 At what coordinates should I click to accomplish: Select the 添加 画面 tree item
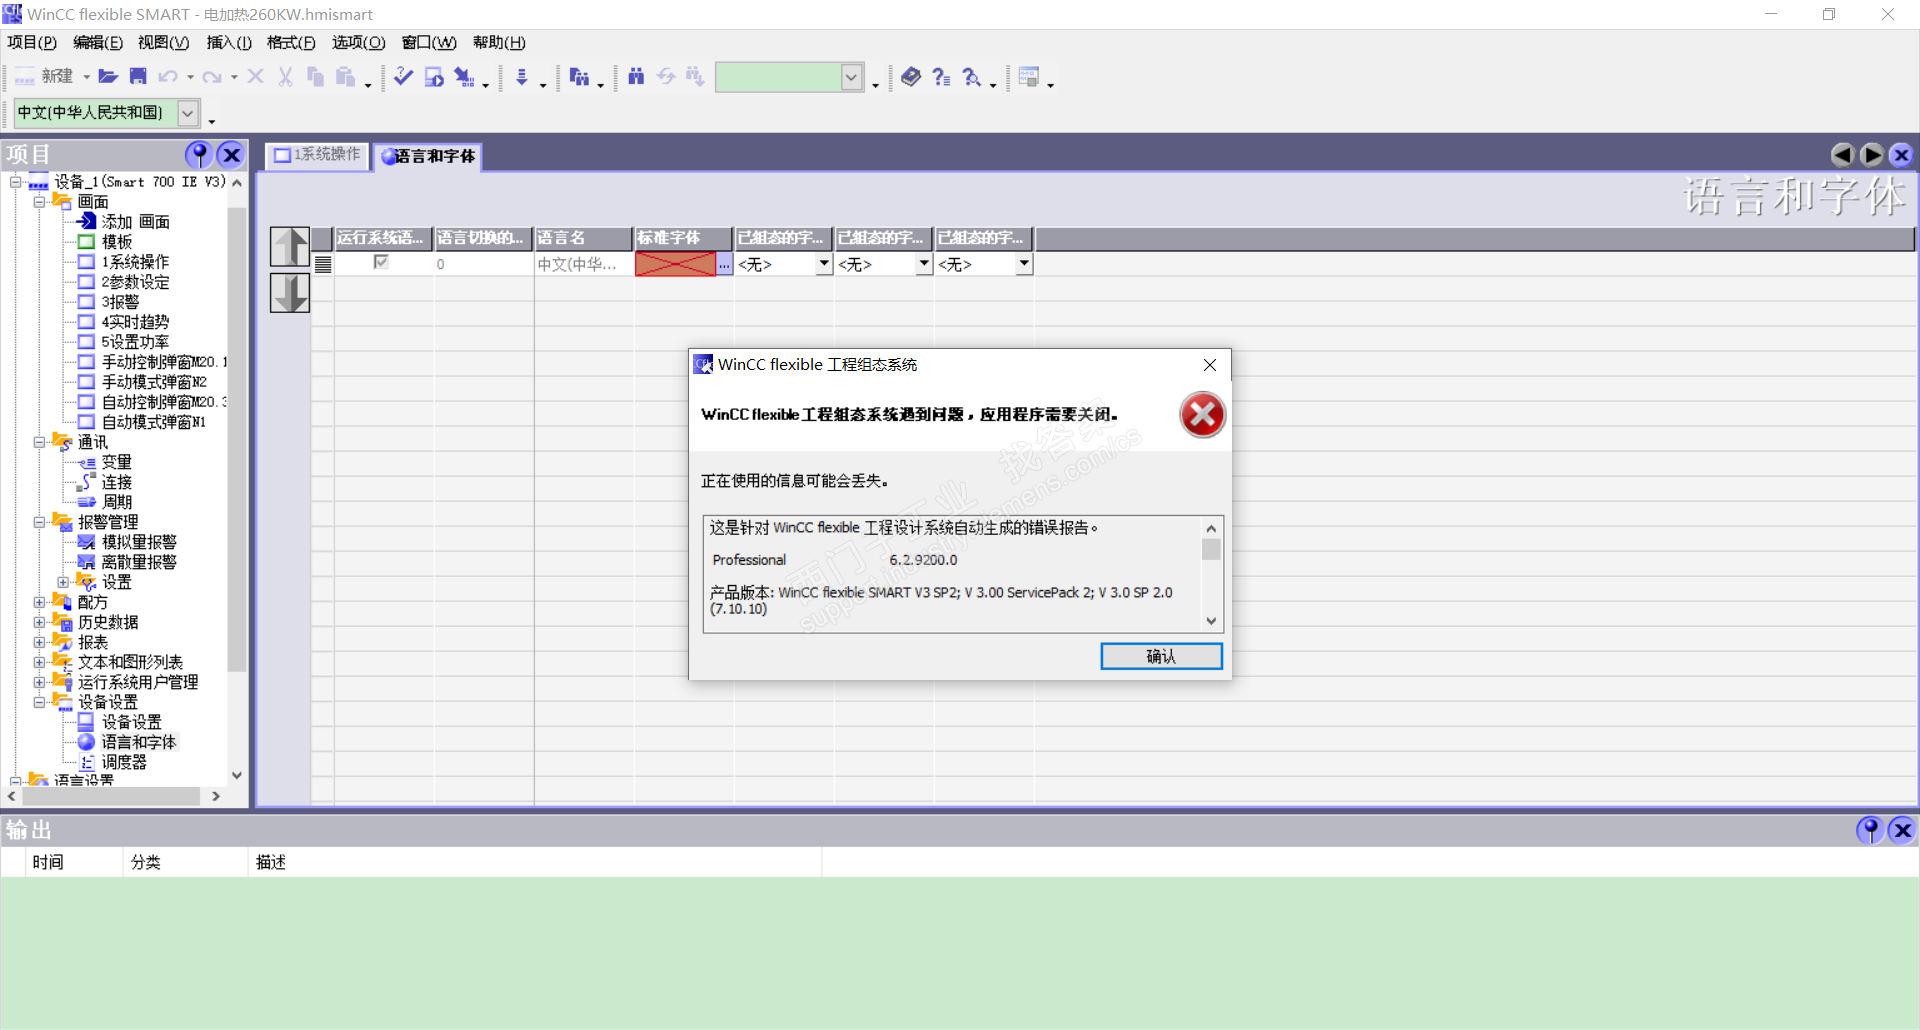coord(136,222)
